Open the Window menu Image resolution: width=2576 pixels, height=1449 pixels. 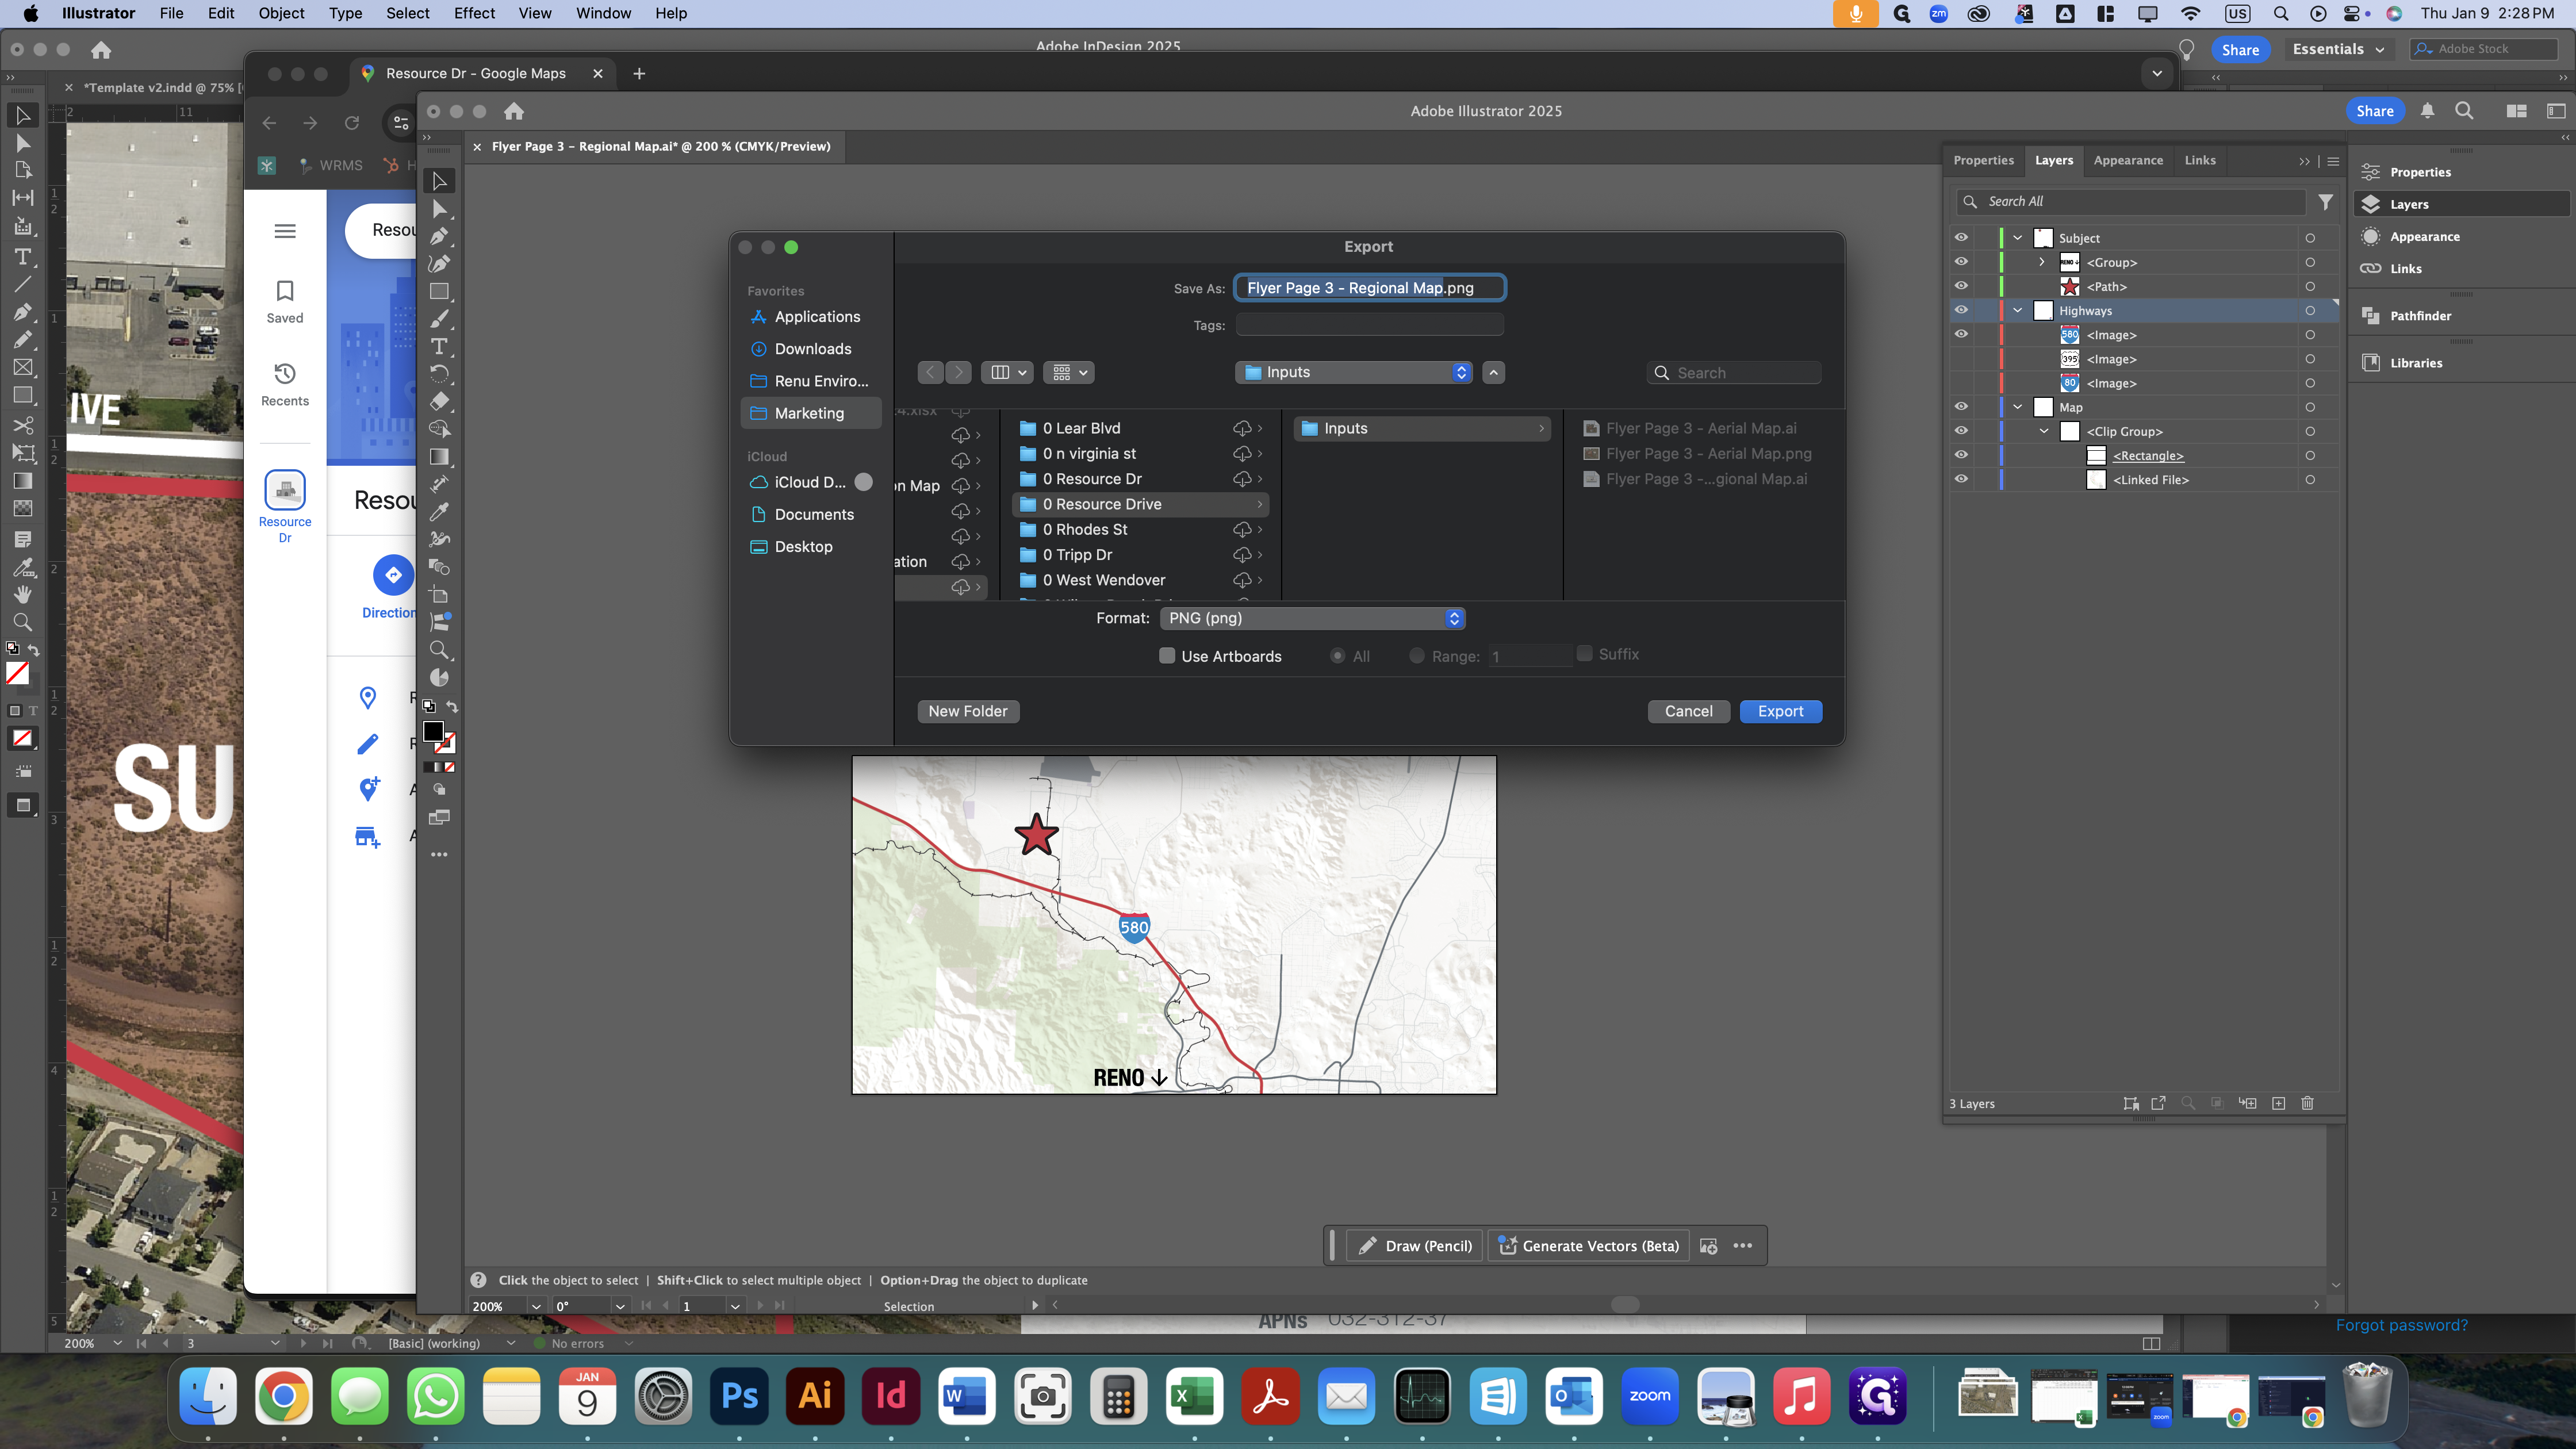point(603,13)
